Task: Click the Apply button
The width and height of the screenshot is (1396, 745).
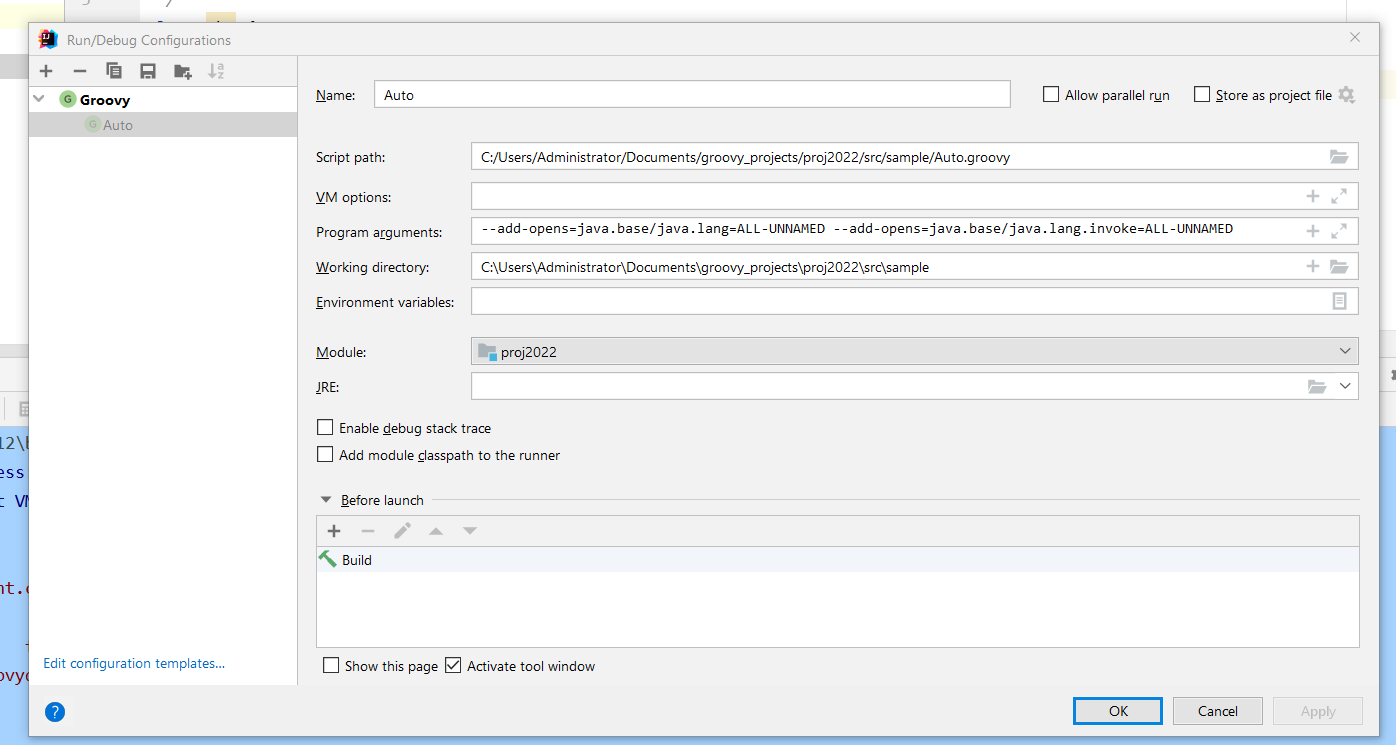Action: 1318,711
